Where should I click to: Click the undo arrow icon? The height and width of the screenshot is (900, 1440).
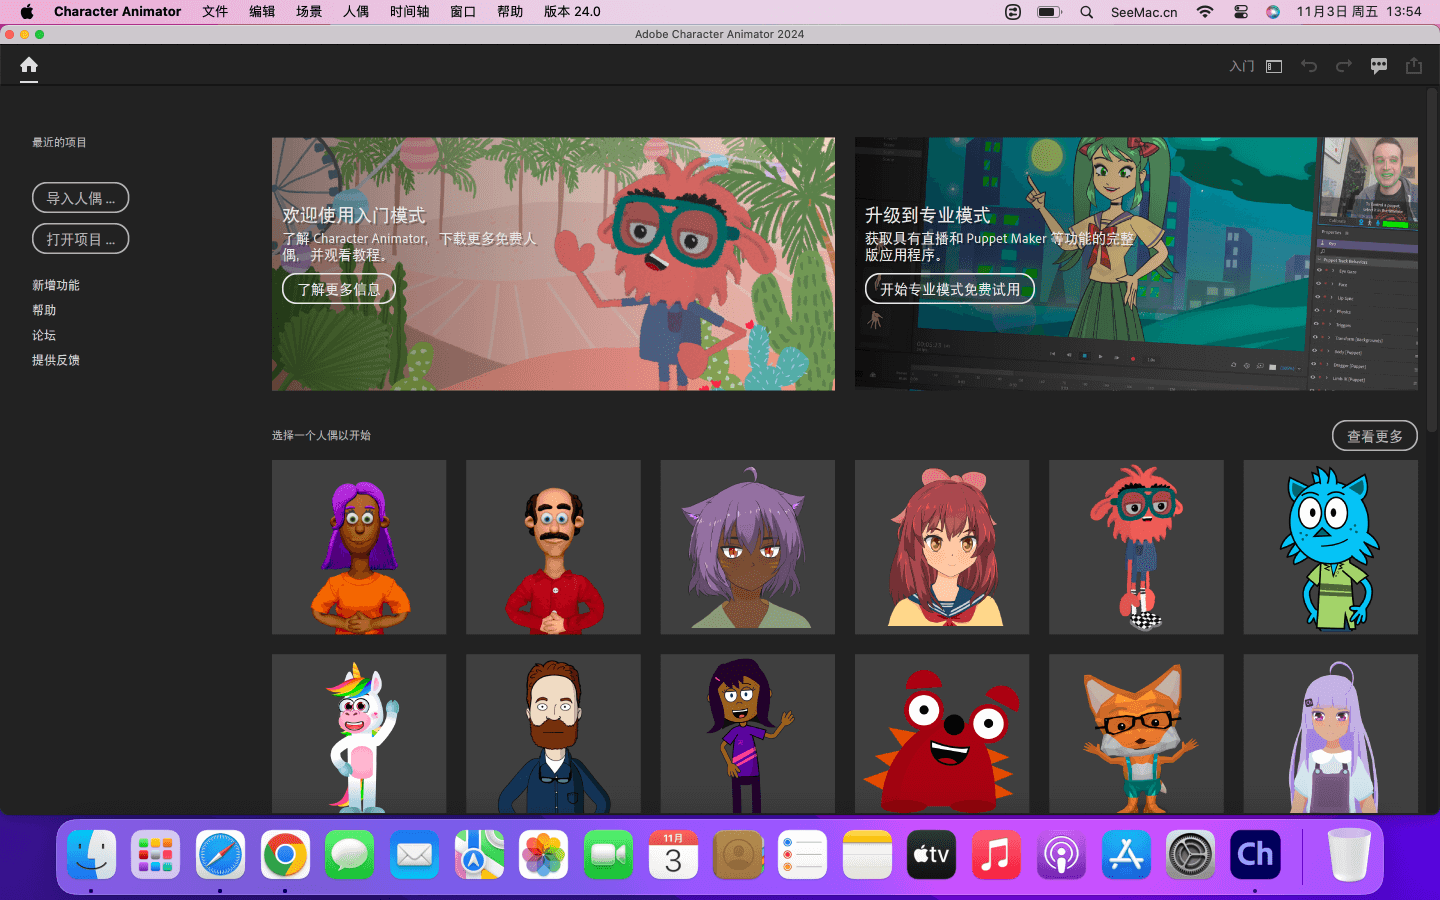(1309, 66)
